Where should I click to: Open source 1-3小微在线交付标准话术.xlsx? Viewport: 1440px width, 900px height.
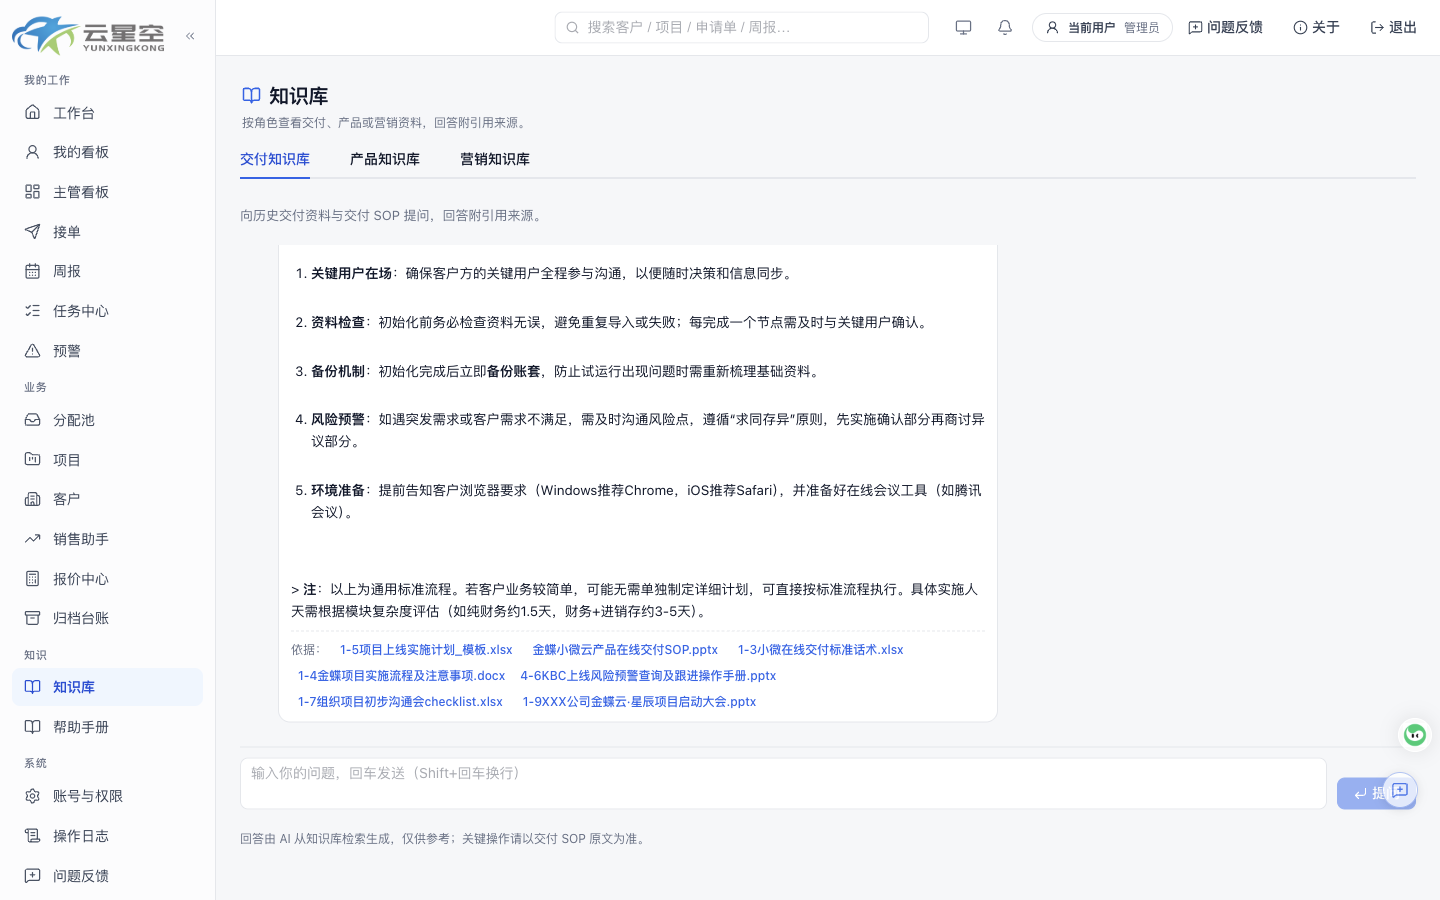click(821, 650)
